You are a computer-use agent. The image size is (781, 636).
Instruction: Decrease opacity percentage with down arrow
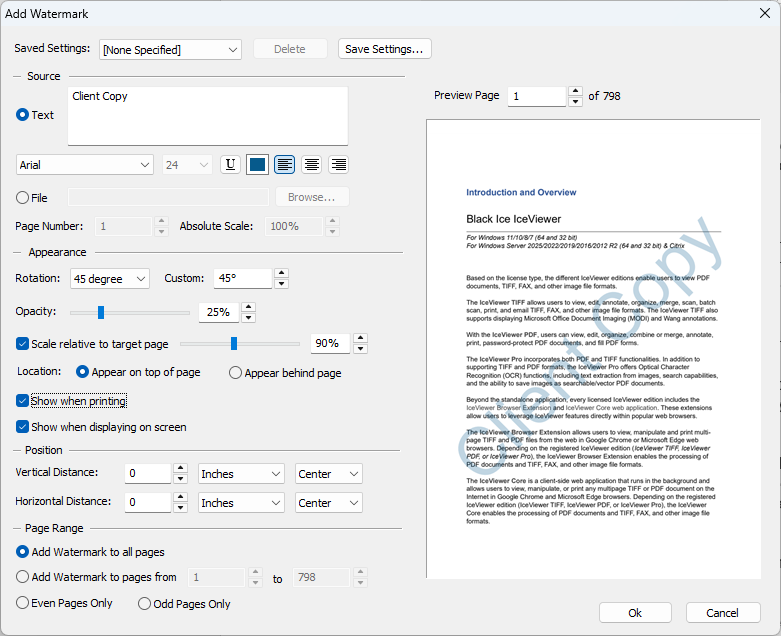tap(249, 317)
